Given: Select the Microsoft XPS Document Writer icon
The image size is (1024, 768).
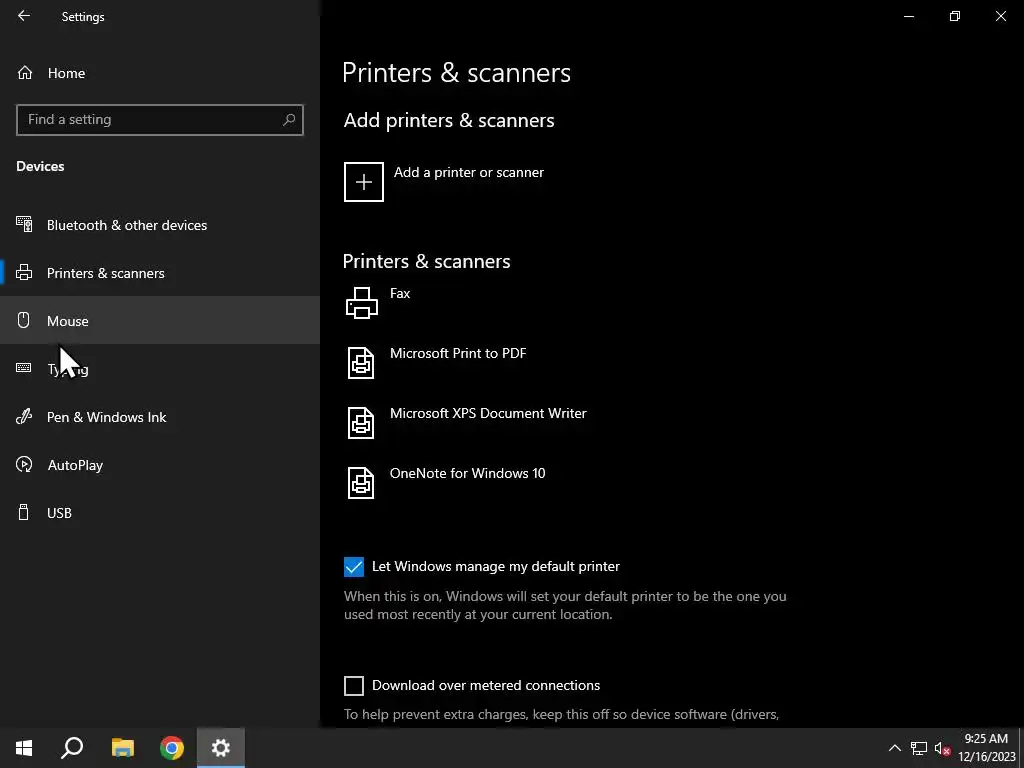Looking at the screenshot, I should (361, 423).
